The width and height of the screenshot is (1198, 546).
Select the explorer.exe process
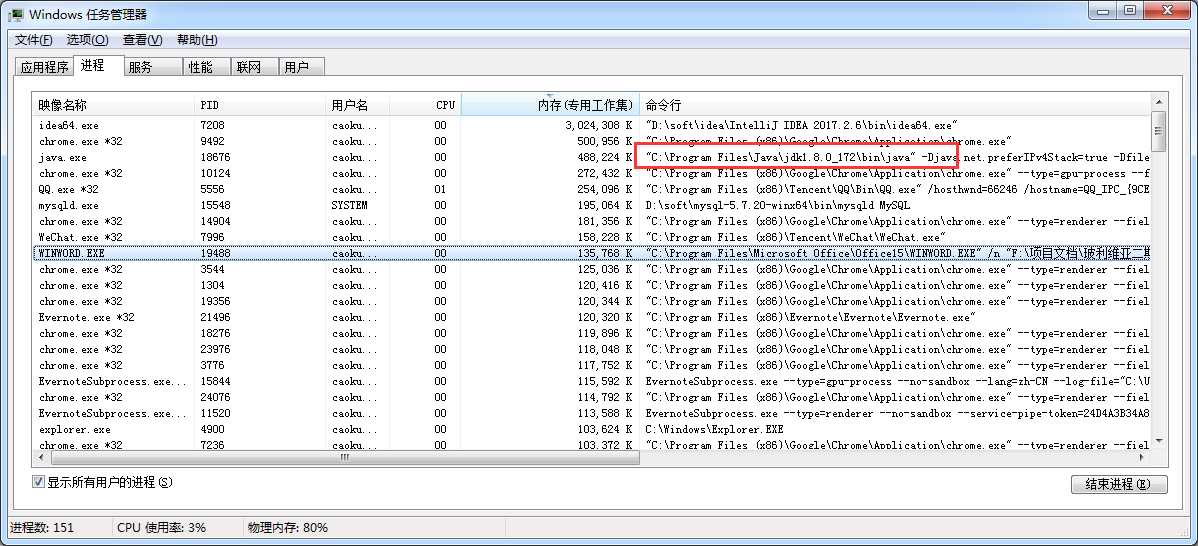(591, 429)
